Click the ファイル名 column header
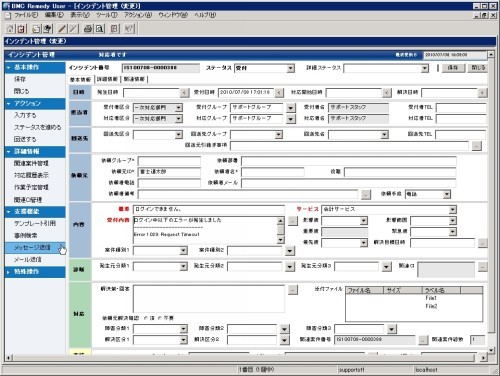The image size is (500, 376). (x=365, y=290)
